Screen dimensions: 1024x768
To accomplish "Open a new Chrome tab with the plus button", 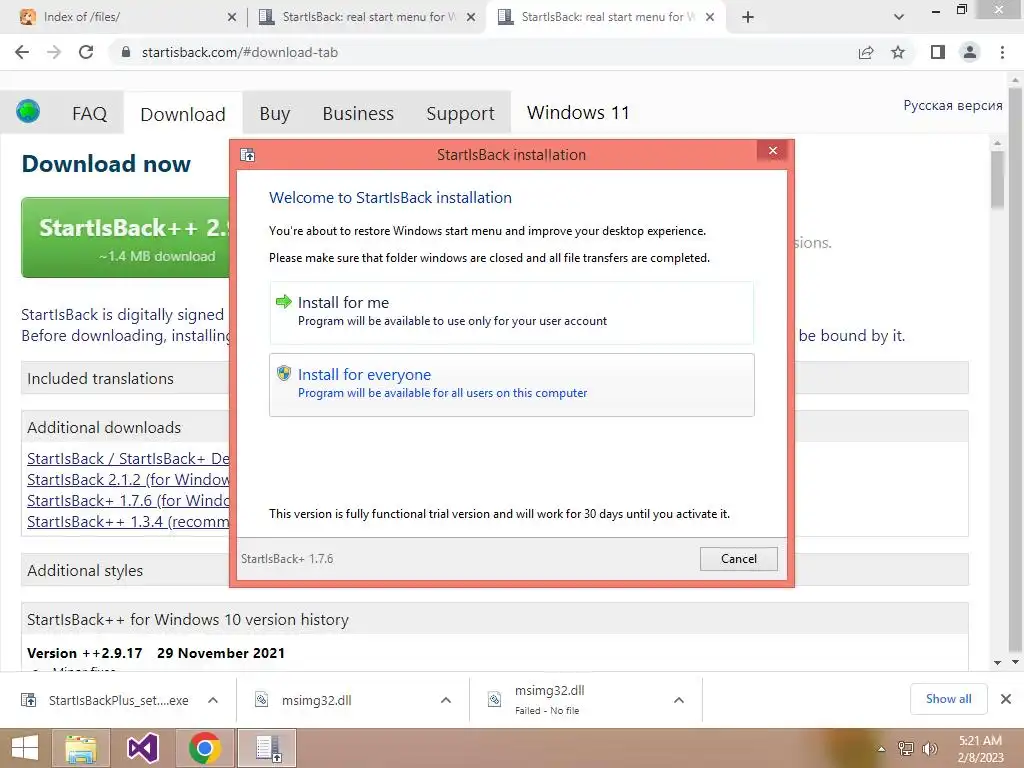I will click(x=748, y=17).
